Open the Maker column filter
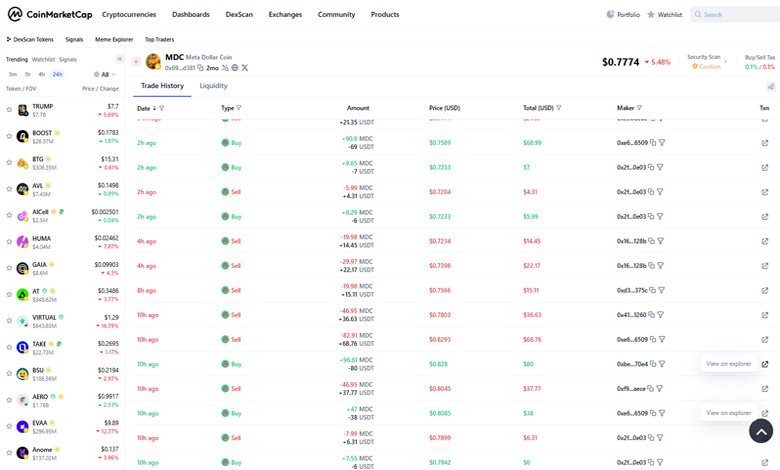 639,108
